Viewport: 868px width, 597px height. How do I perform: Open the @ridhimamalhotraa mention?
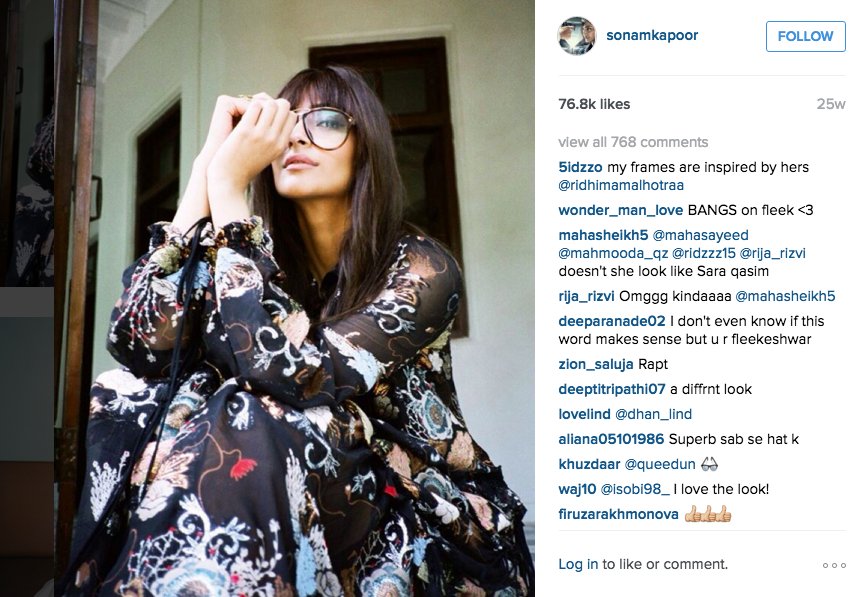[621, 186]
